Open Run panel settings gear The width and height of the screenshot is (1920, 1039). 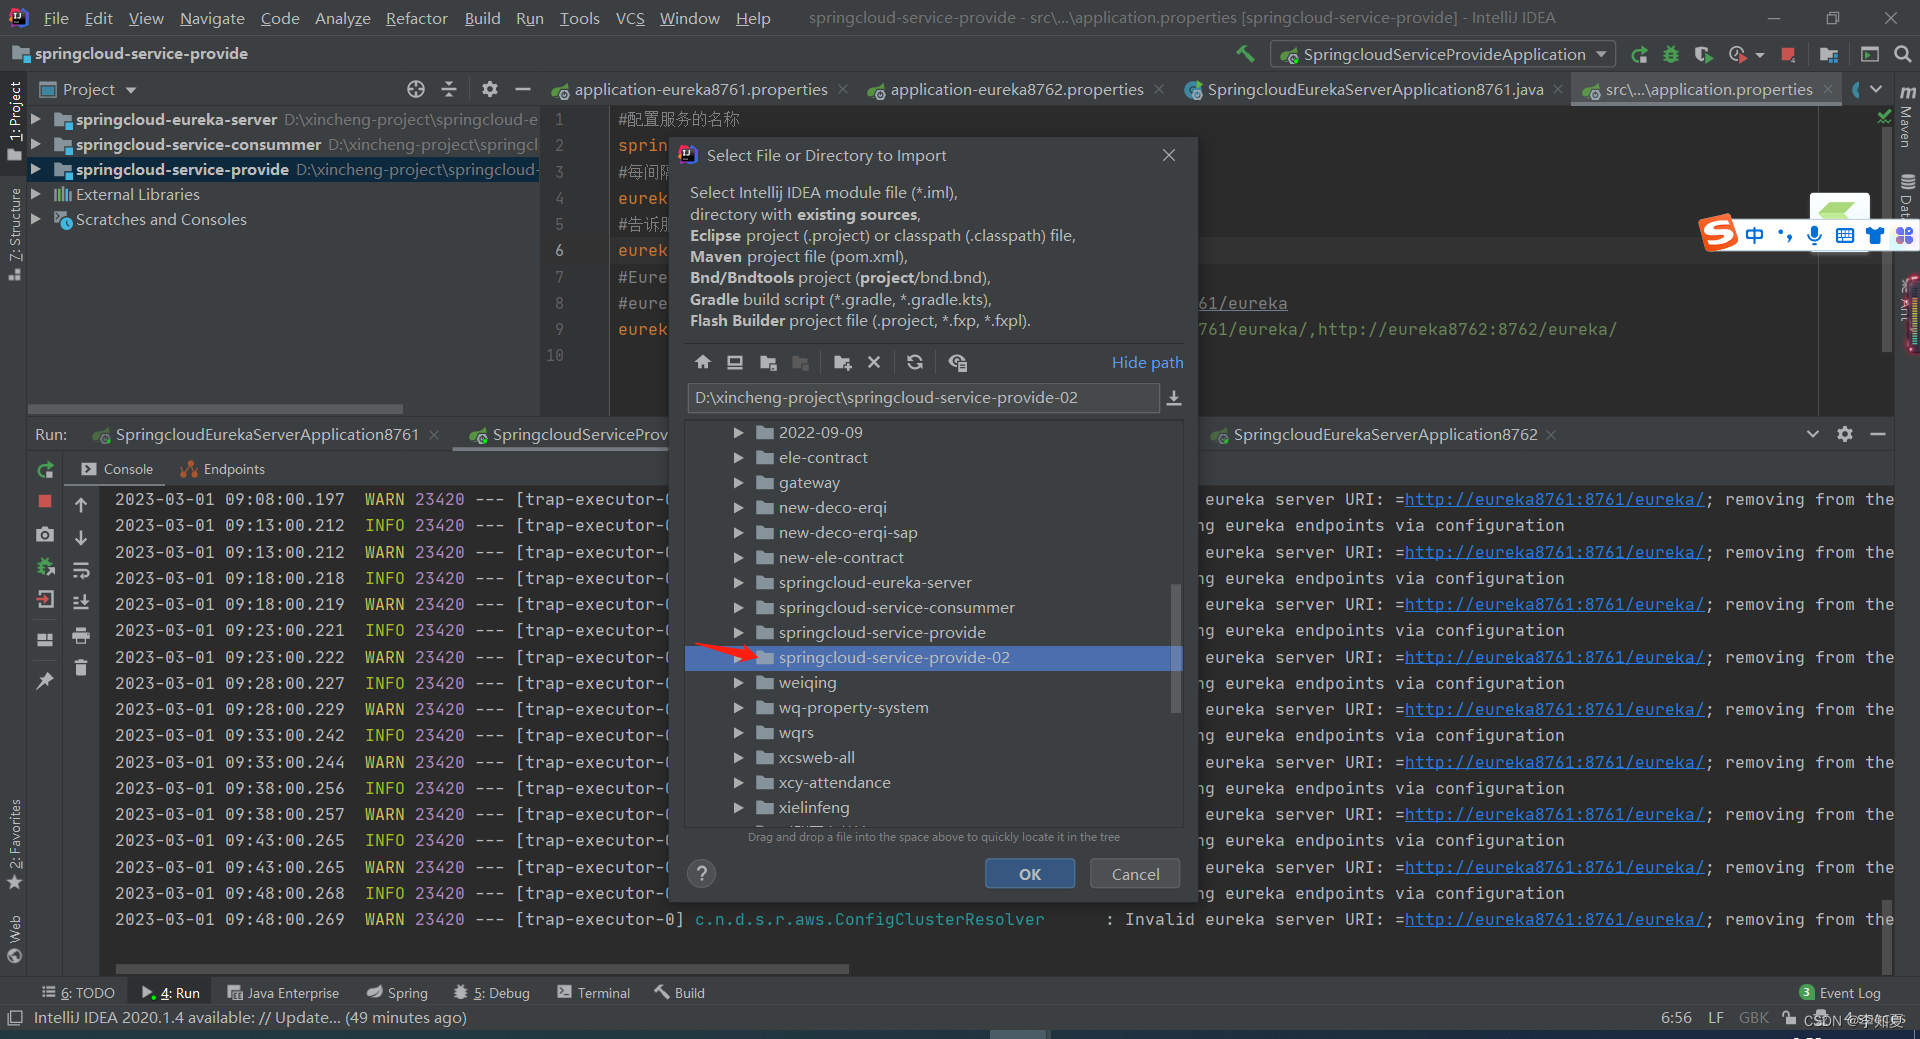click(1845, 434)
